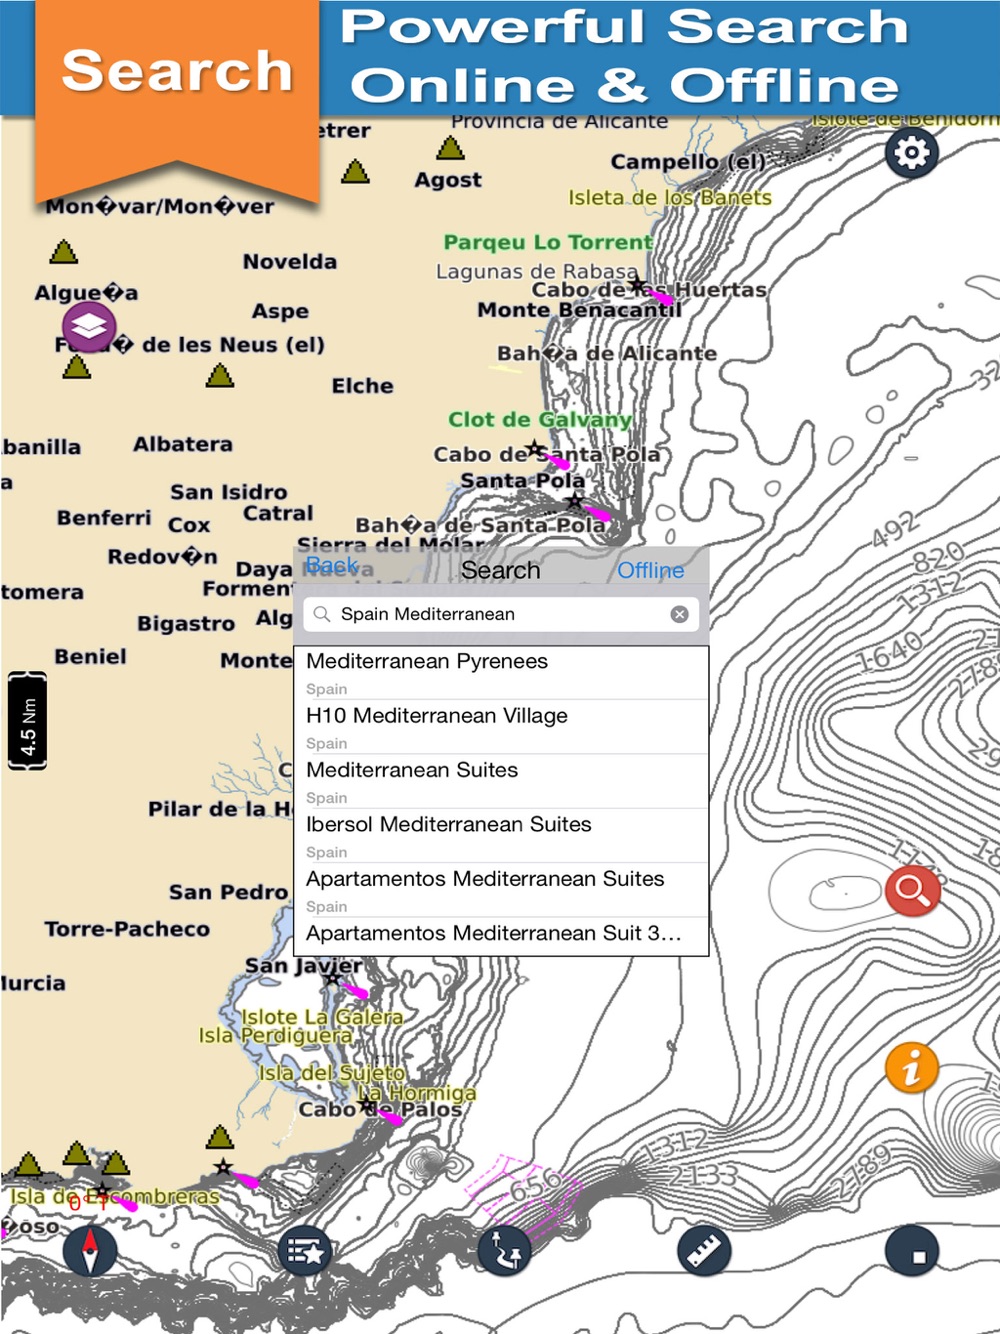Open Apartamentos Mediterranean Suites result

tap(501, 890)
